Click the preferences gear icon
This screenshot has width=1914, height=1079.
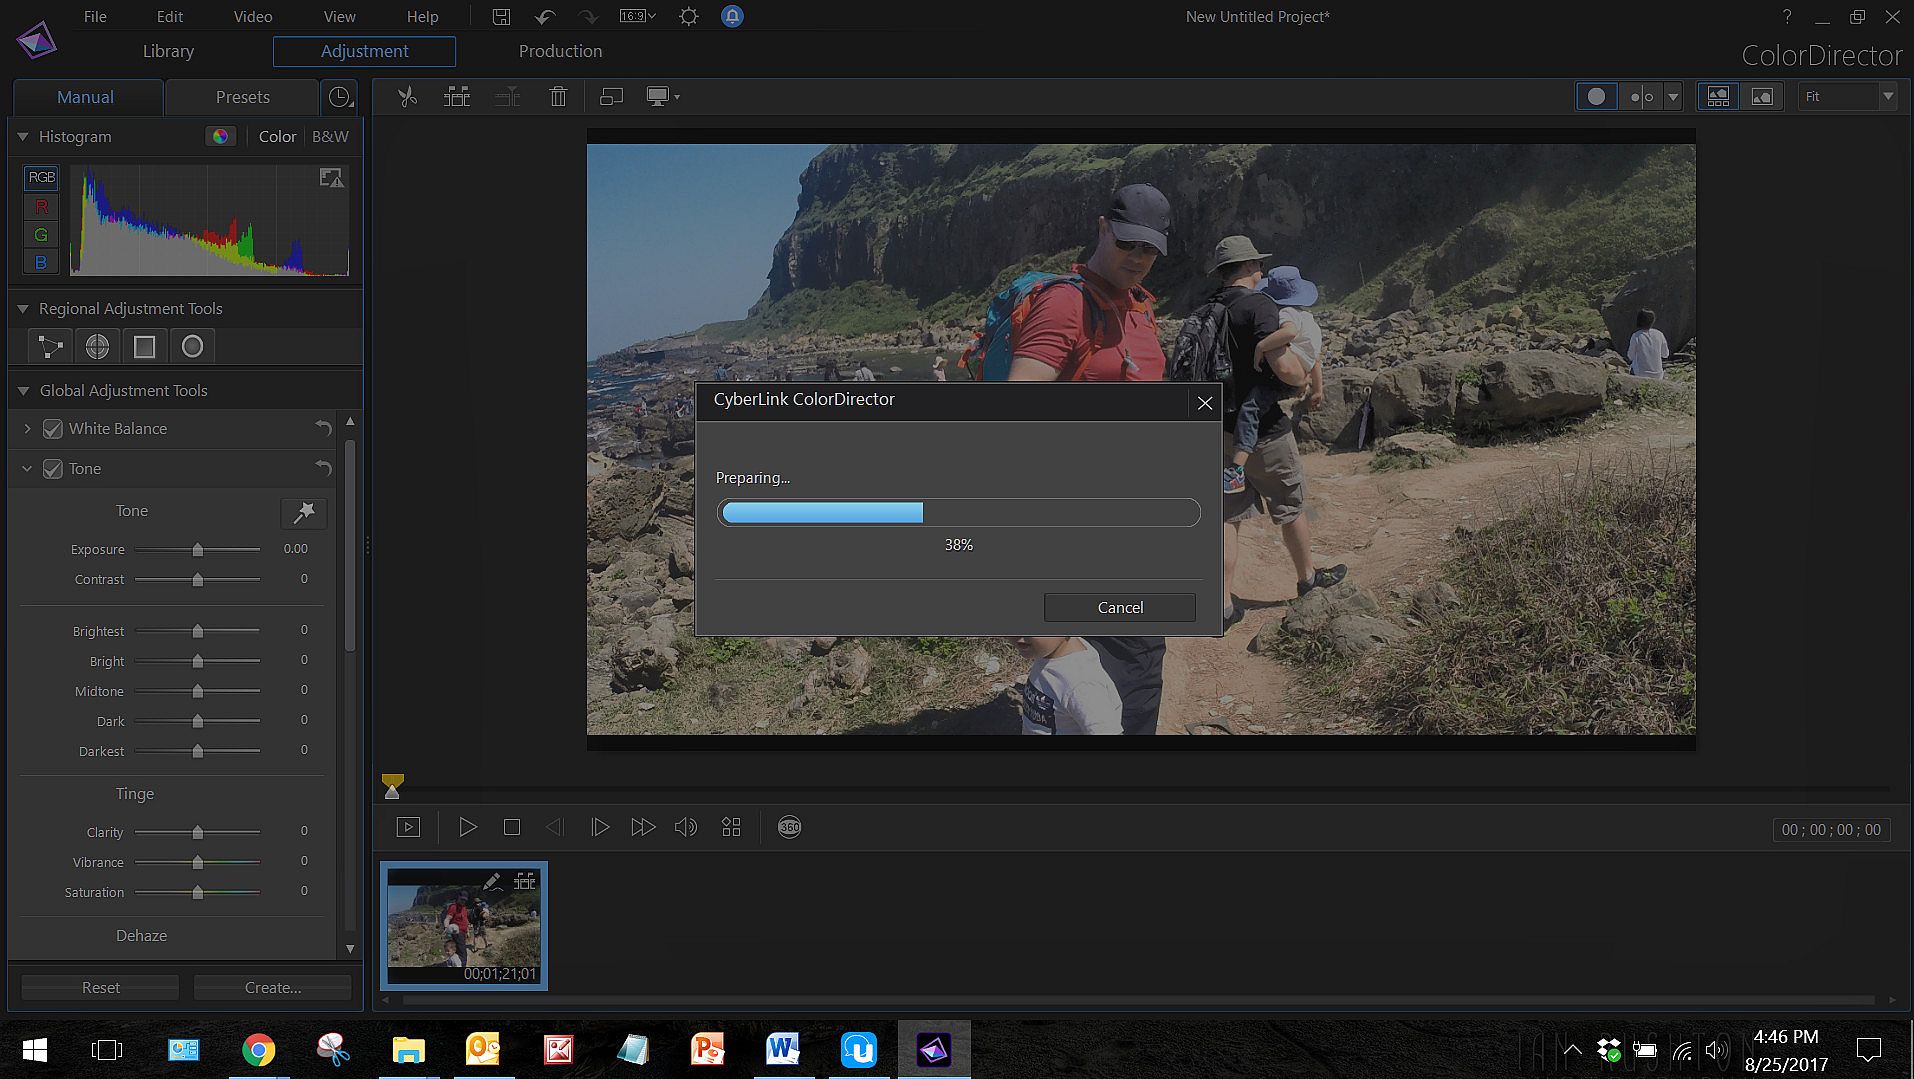click(688, 17)
